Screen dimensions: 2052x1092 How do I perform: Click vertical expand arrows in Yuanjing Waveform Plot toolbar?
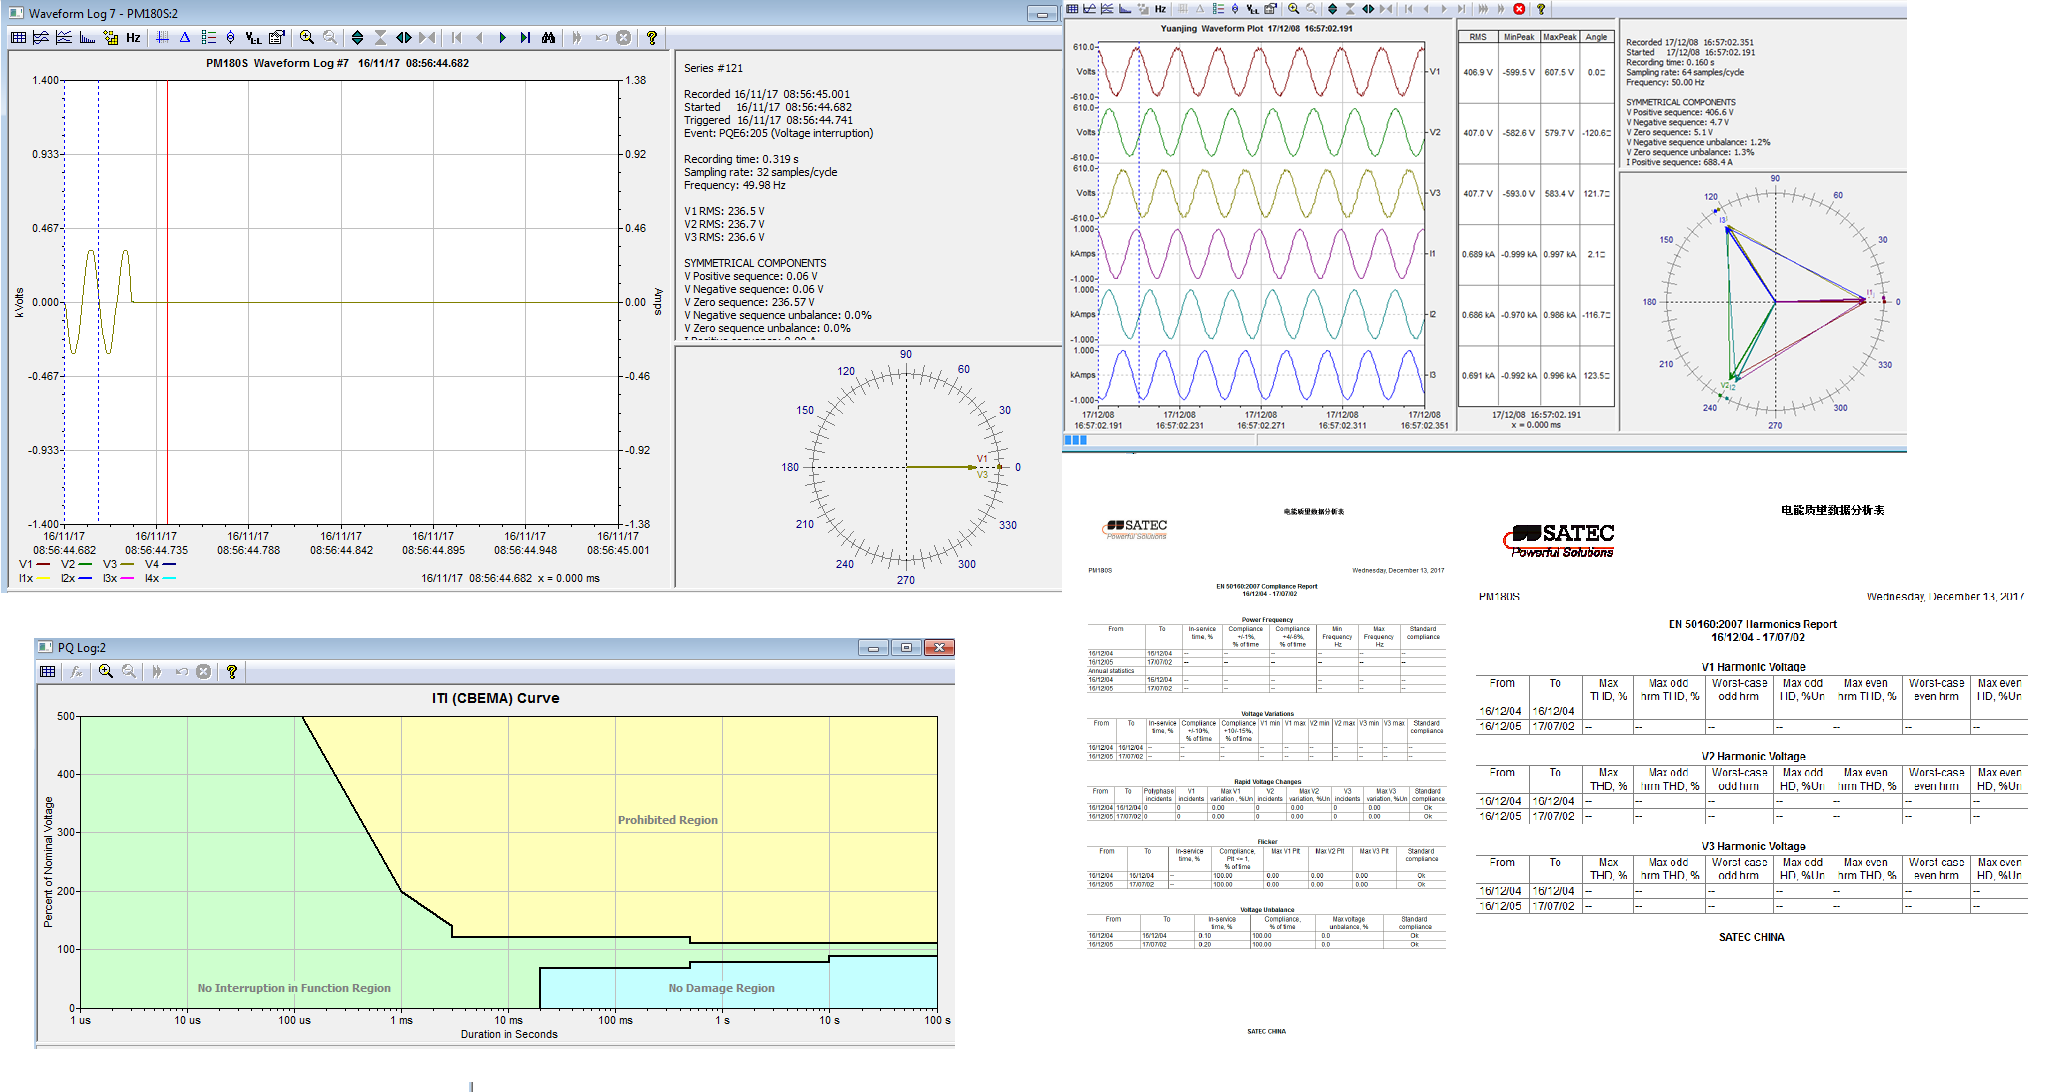(1332, 9)
